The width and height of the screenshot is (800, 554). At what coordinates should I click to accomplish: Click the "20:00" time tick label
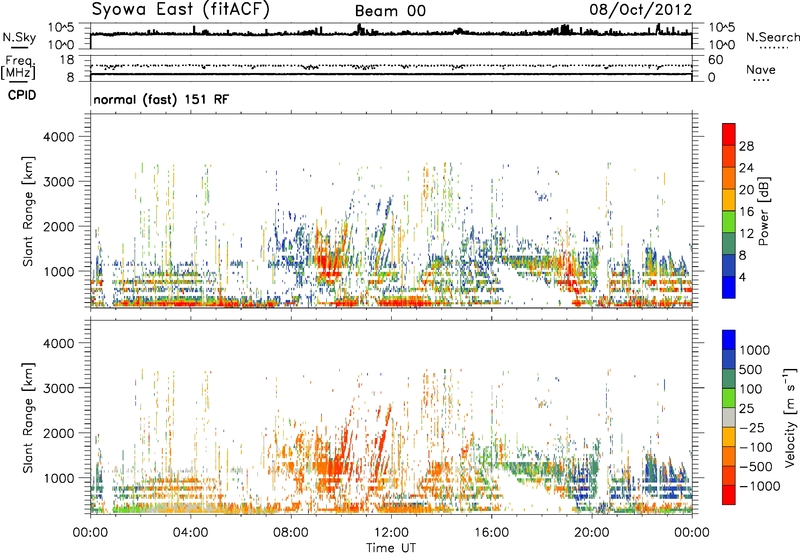tap(592, 533)
